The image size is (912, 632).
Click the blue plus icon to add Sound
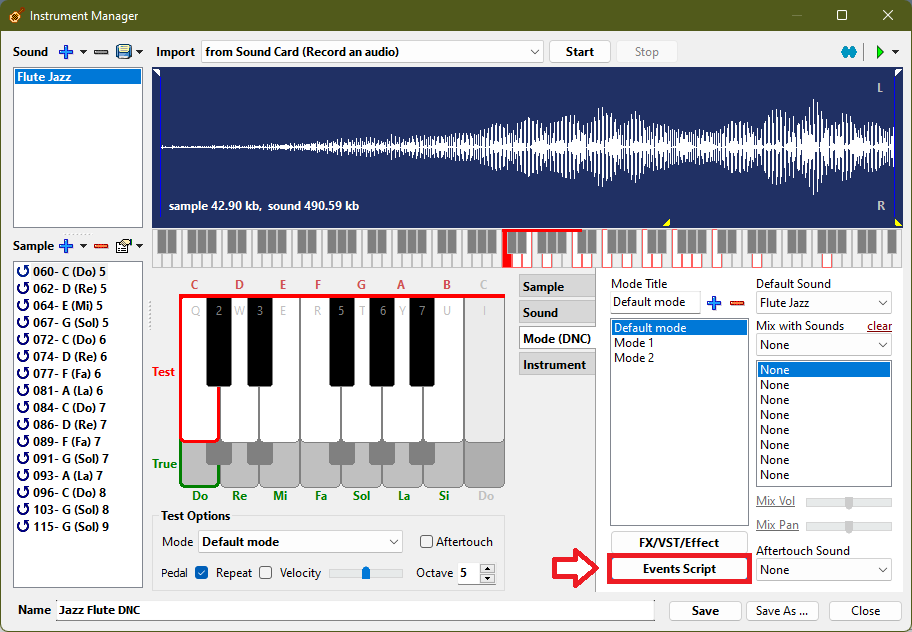pos(66,52)
